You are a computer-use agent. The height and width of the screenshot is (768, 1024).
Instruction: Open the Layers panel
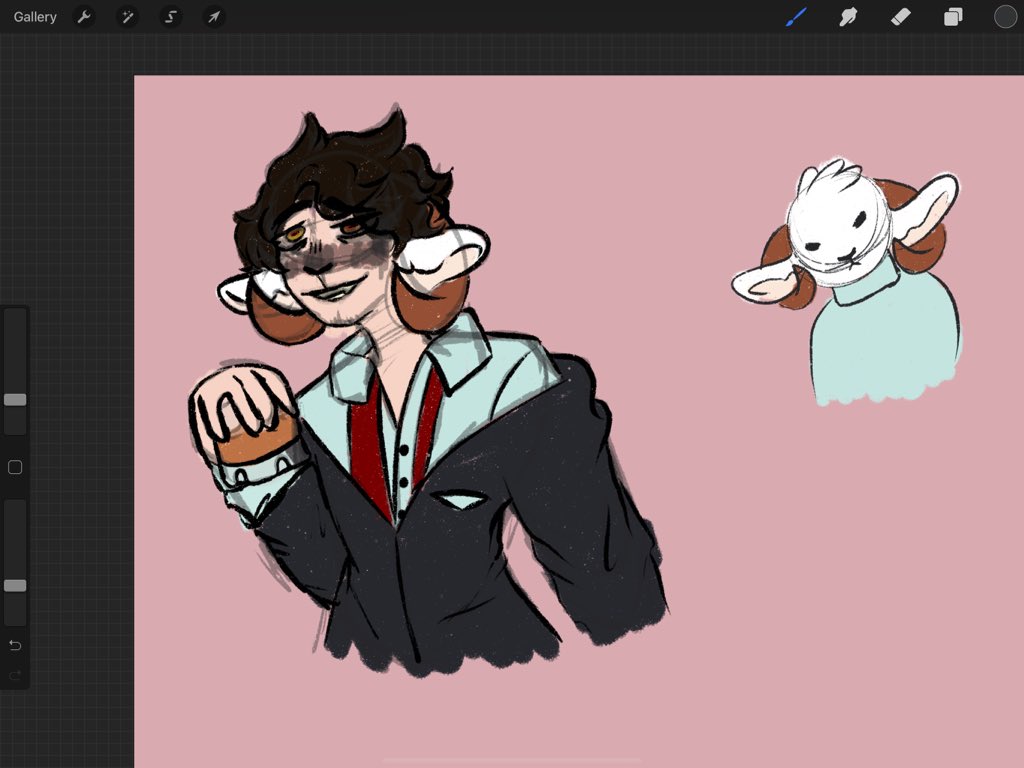point(953,17)
